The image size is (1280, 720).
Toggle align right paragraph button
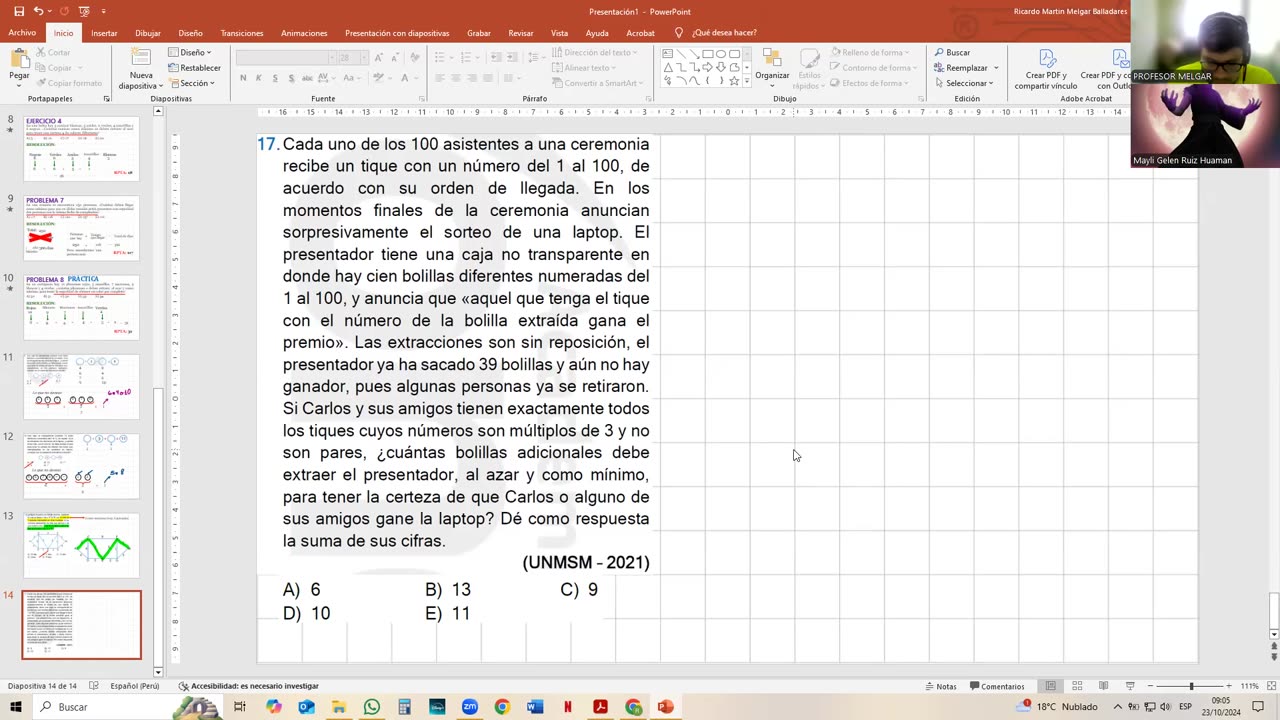472,78
